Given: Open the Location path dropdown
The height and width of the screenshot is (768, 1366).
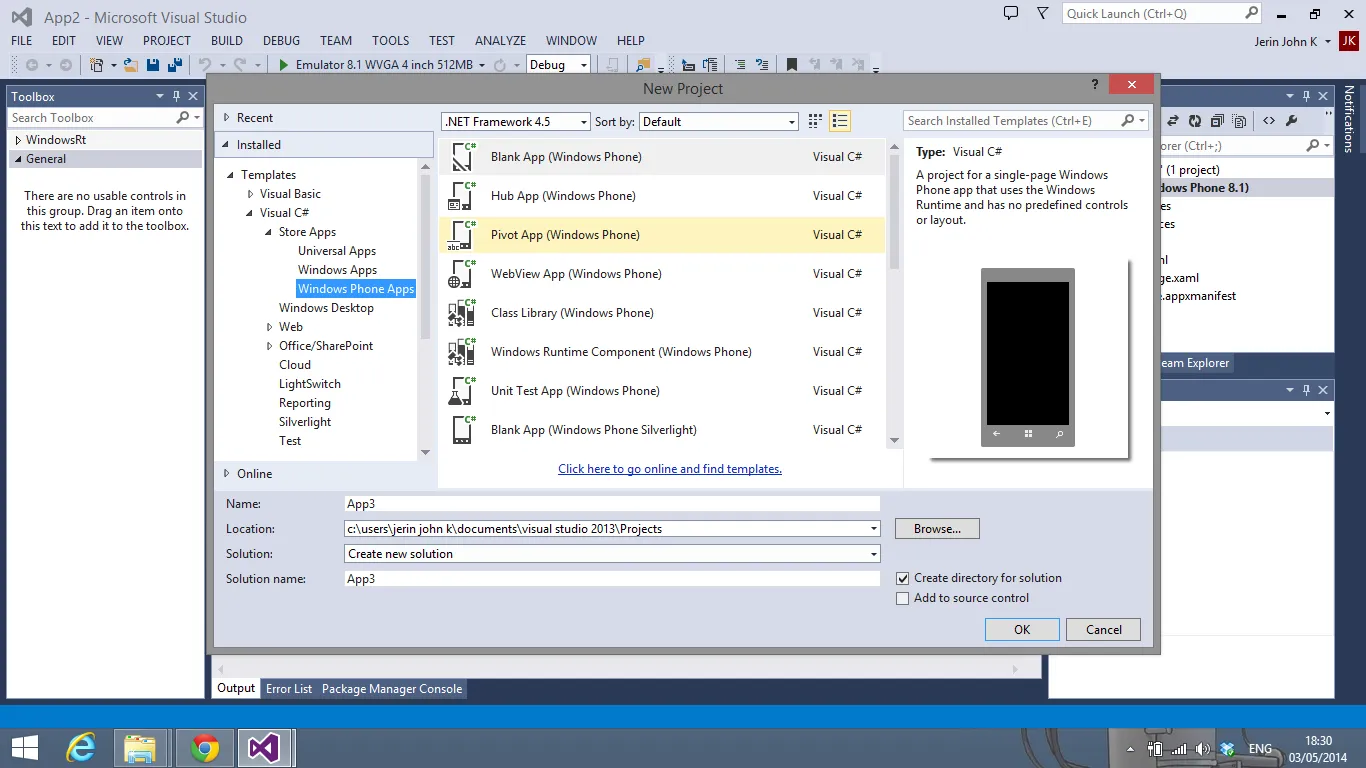Looking at the screenshot, I should coord(874,529).
